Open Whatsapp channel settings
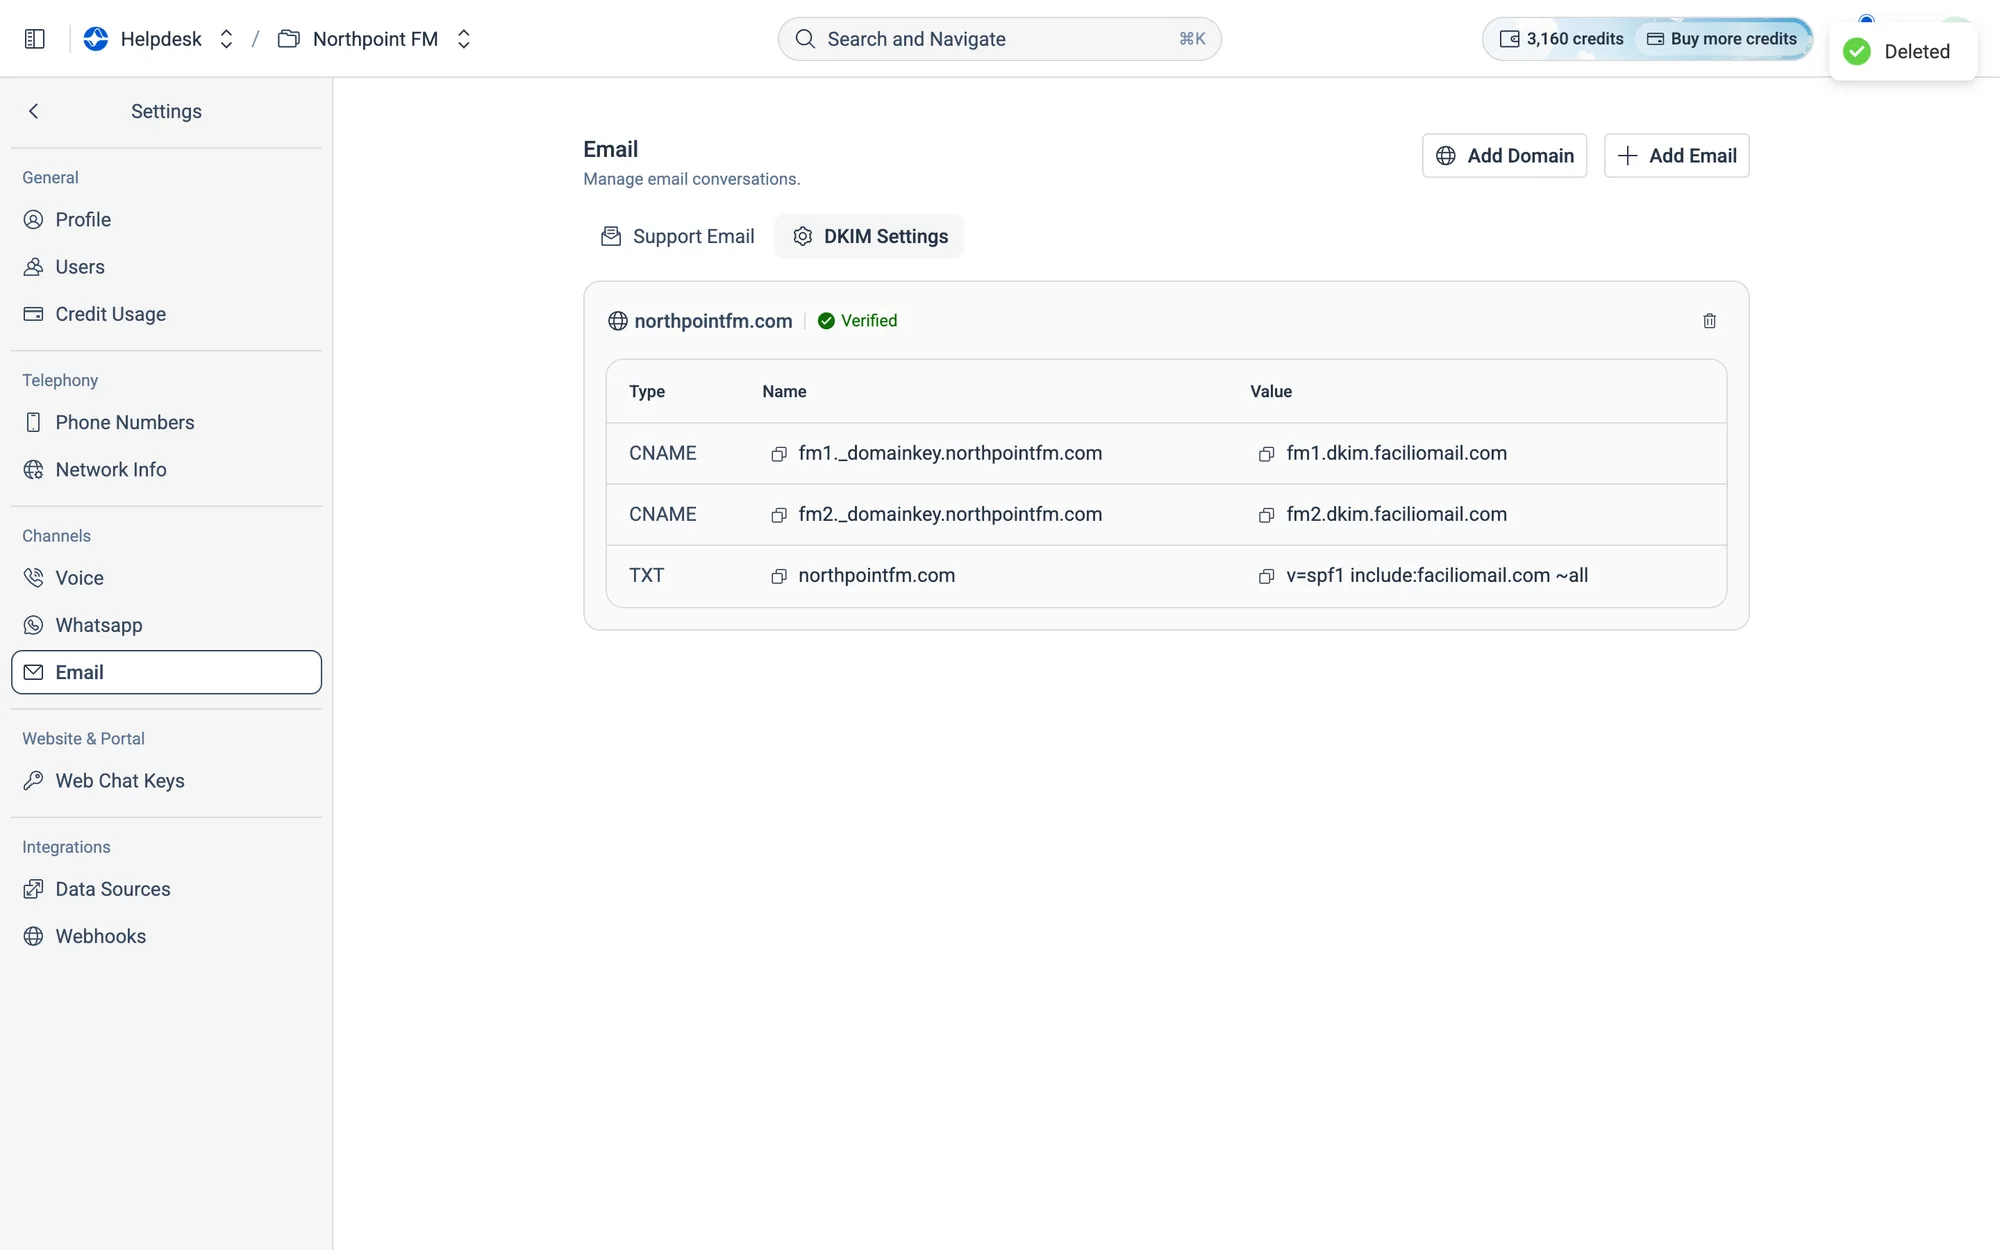This screenshot has height=1250, width=2000. (x=166, y=625)
